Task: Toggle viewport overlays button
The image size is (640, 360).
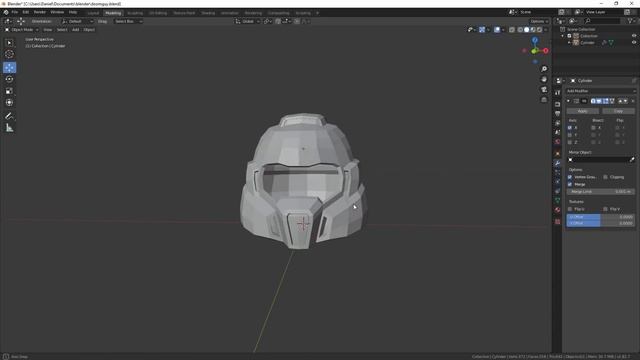Action: click(497, 30)
